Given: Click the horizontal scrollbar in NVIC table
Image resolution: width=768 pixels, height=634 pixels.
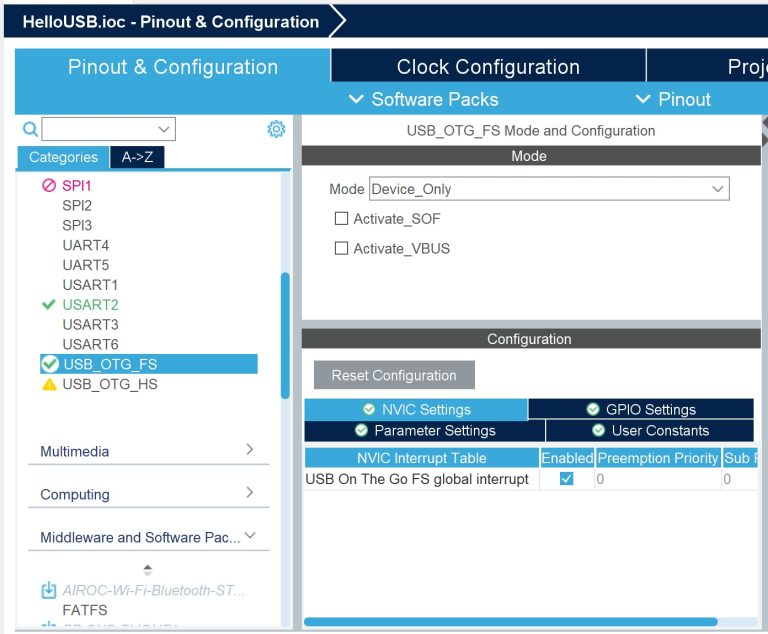Looking at the screenshot, I should pyautogui.click(x=510, y=622).
